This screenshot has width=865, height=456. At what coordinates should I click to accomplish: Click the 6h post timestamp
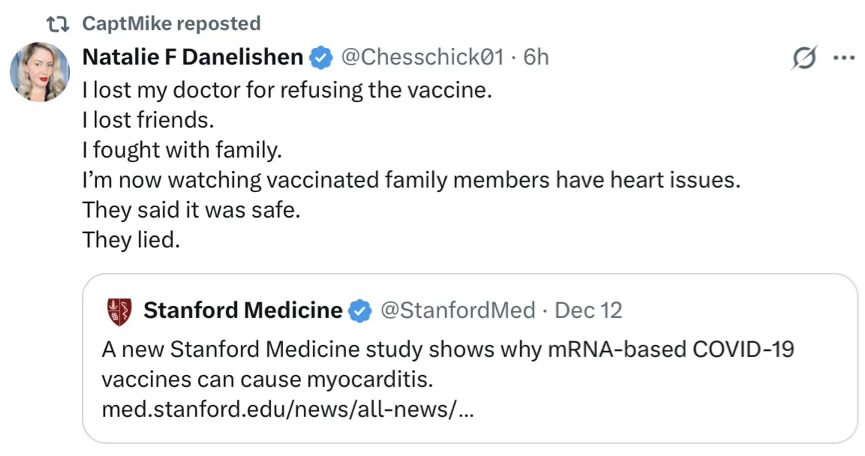click(536, 57)
